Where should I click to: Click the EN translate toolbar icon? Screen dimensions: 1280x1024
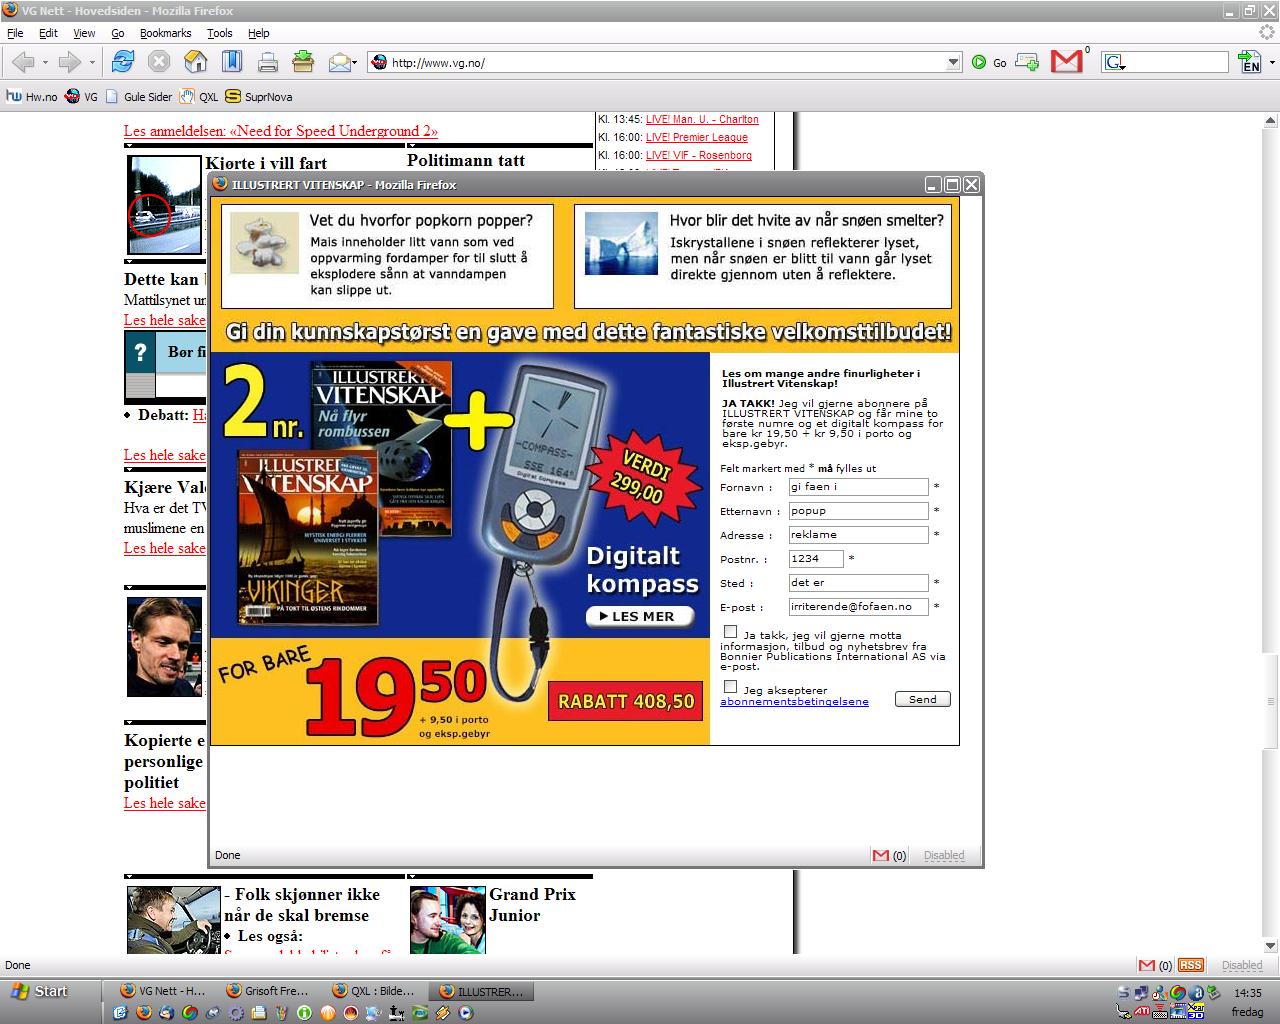(x=1250, y=63)
